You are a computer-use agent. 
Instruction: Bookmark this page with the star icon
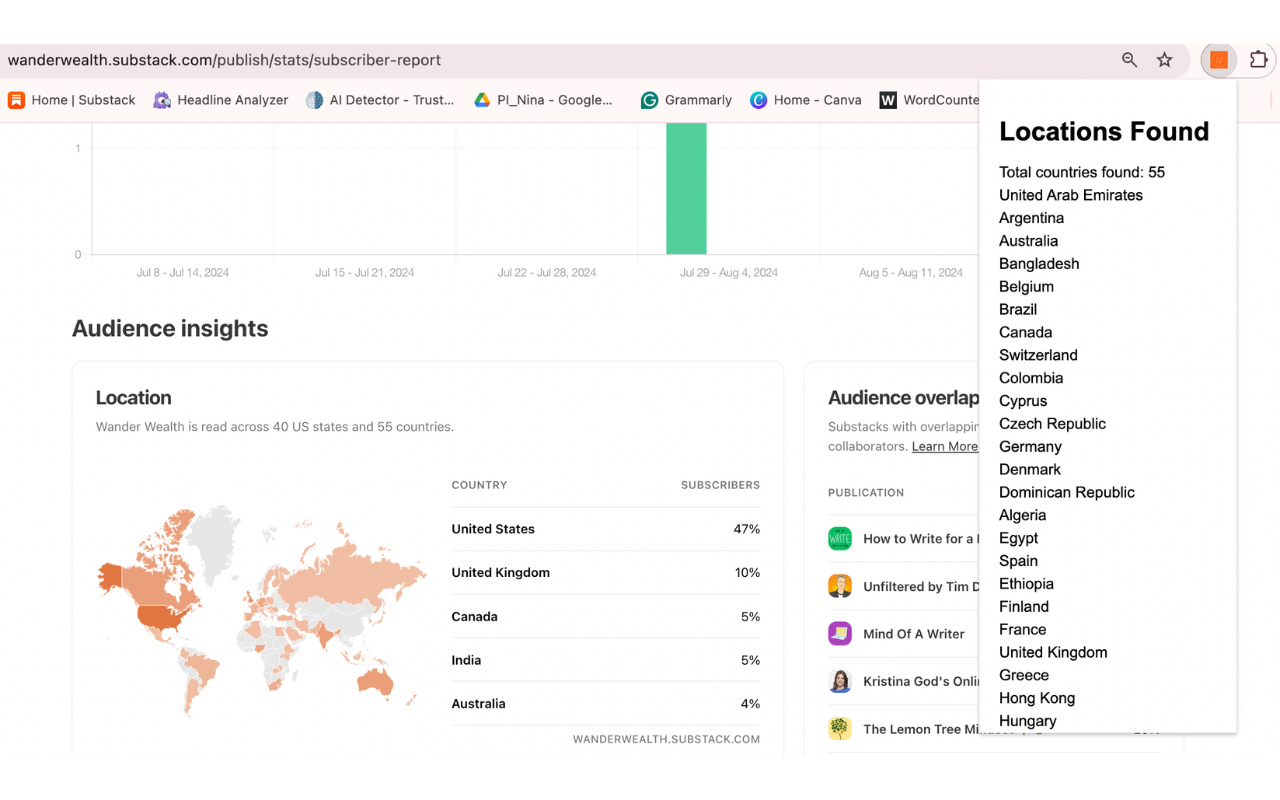coord(1164,60)
